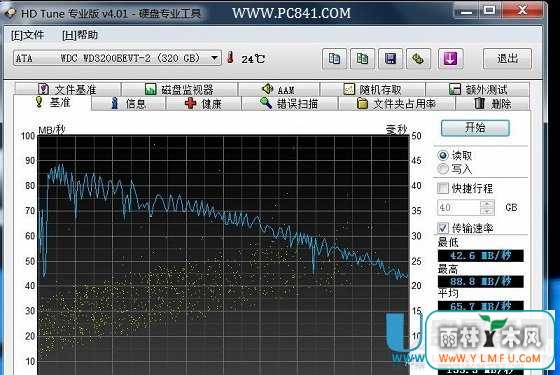Open options with the tag icon
Image resolution: width=560 pixels, height=375 pixels.
click(x=418, y=59)
